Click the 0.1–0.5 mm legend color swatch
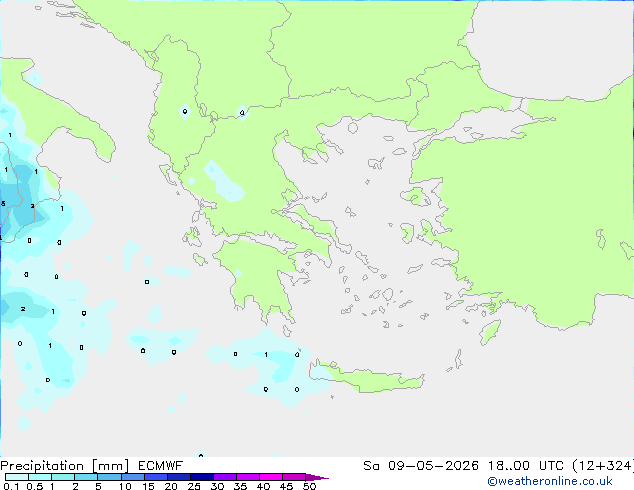 (x=17, y=477)
